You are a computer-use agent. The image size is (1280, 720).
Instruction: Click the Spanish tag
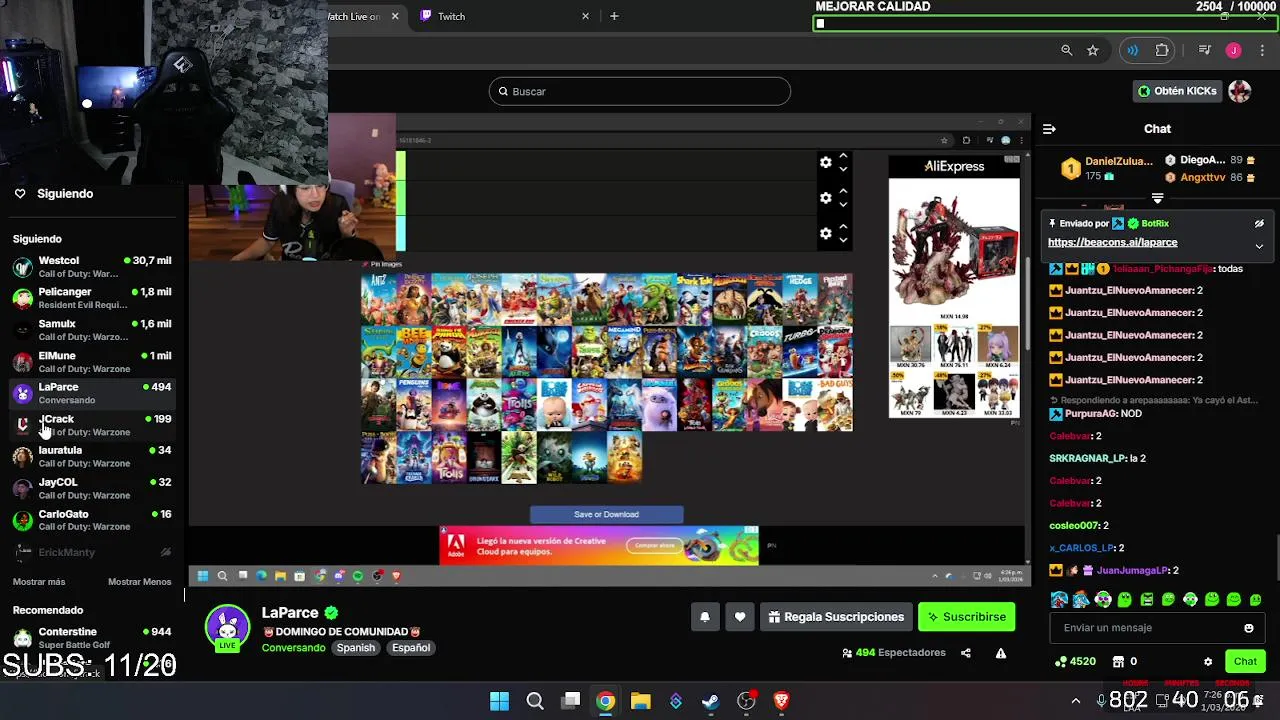point(355,648)
